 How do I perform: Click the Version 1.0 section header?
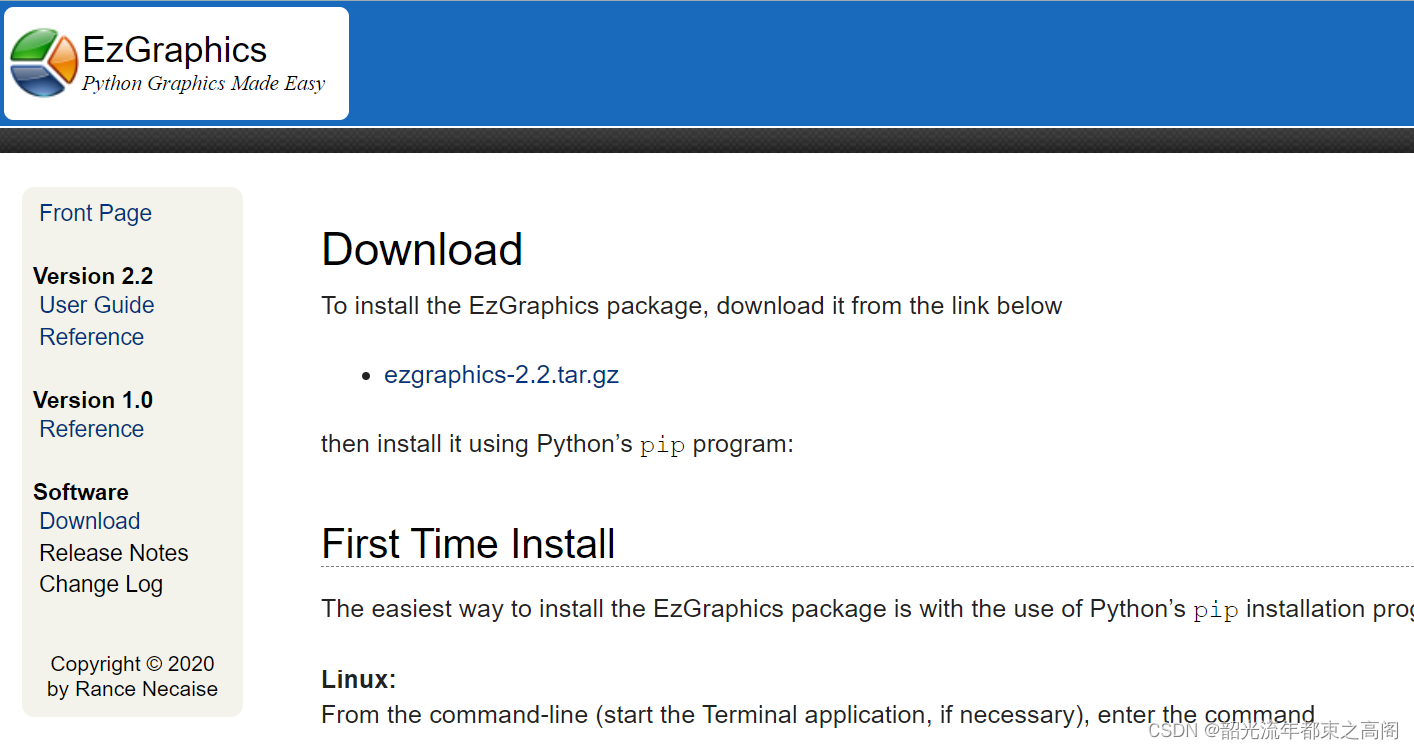93,399
